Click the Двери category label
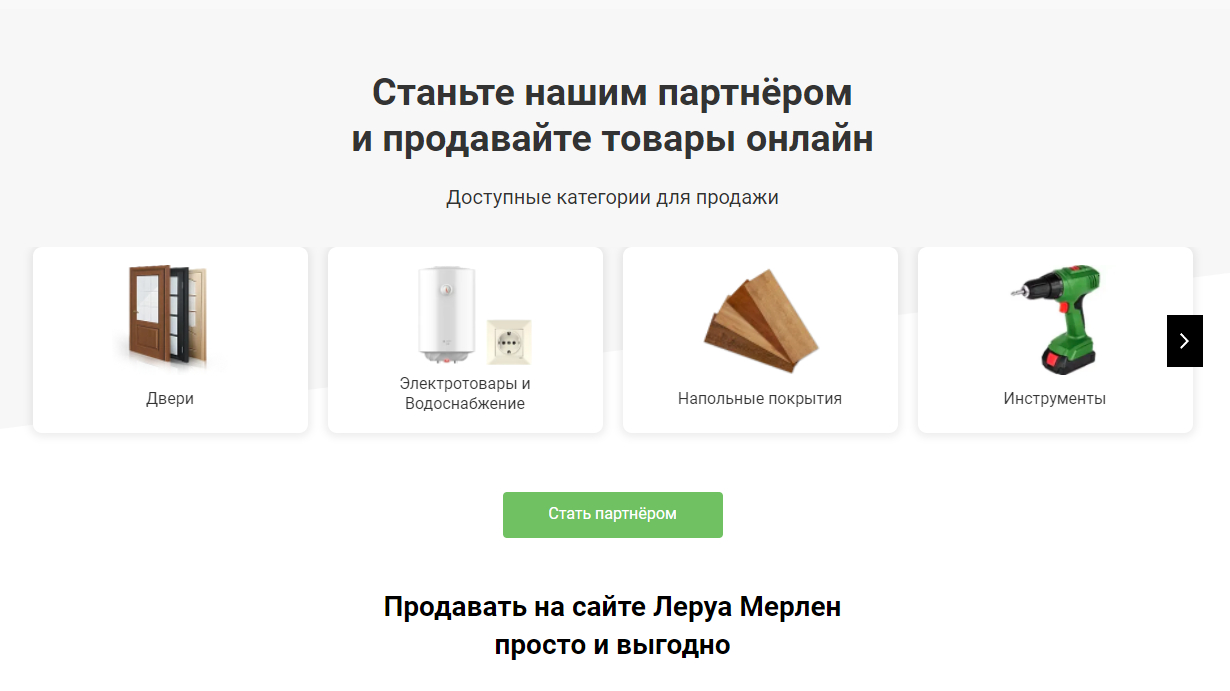Viewport: 1230px width, 691px height. (170, 399)
